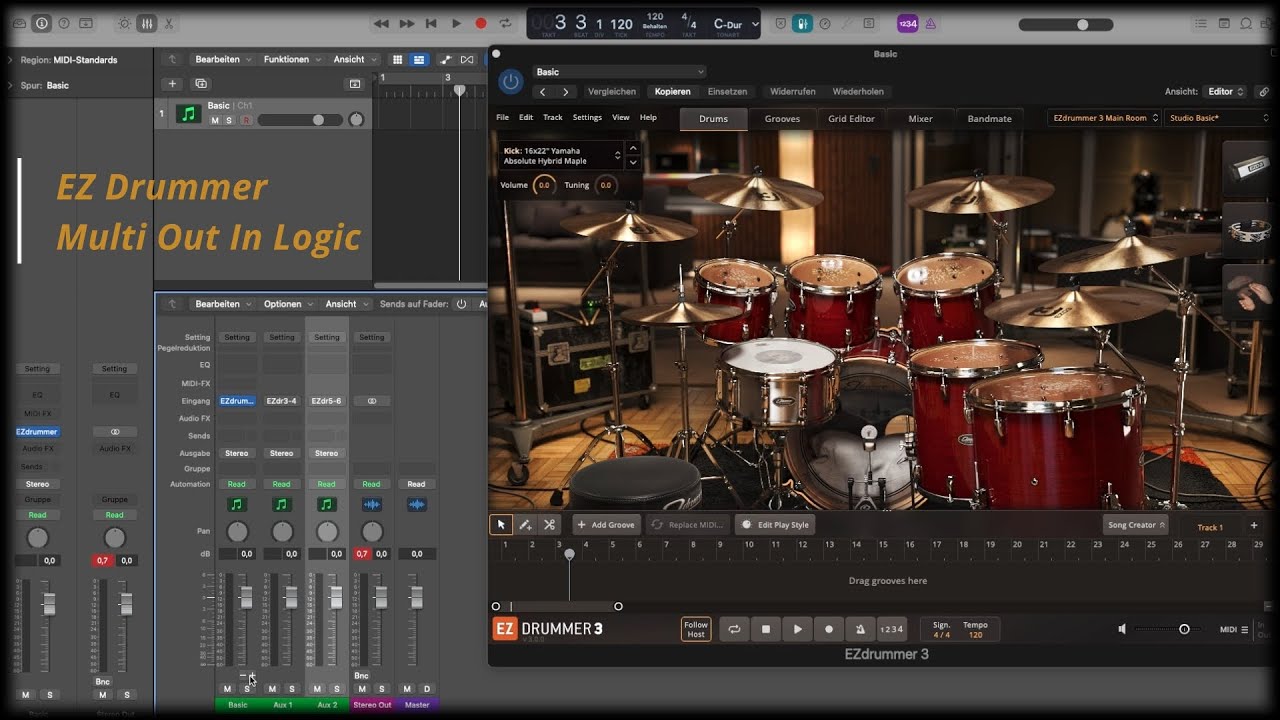Open the Ansicht menu in the tracks area

pyautogui.click(x=354, y=59)
